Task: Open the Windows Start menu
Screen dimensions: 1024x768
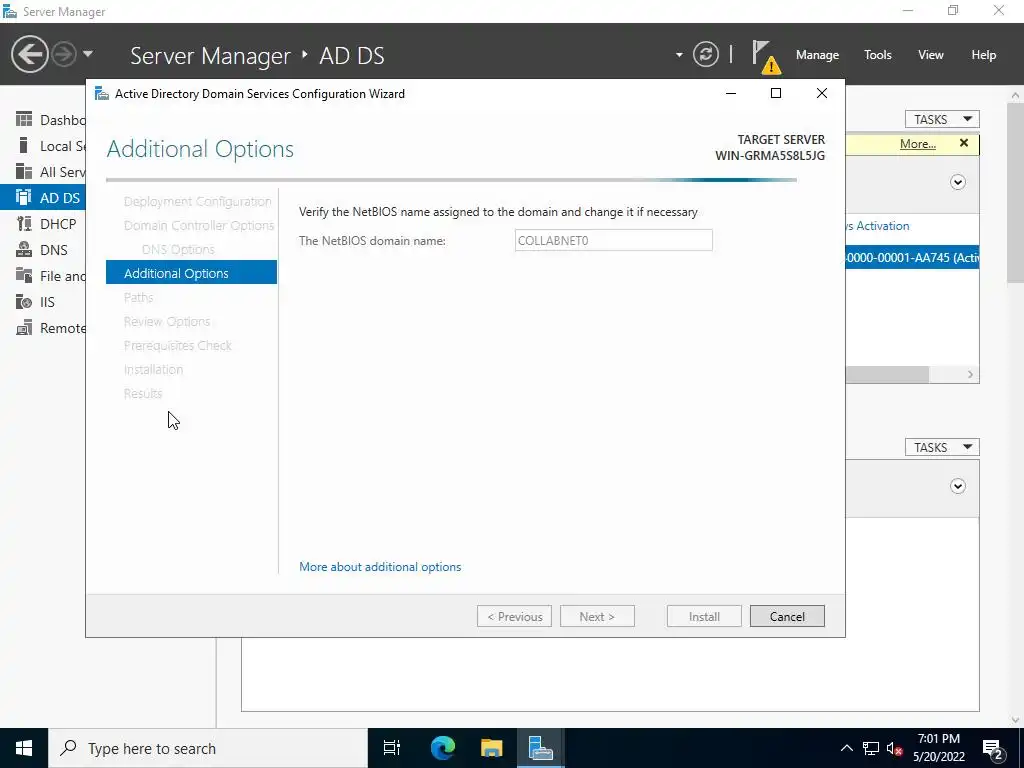Action: coord(24,748)
